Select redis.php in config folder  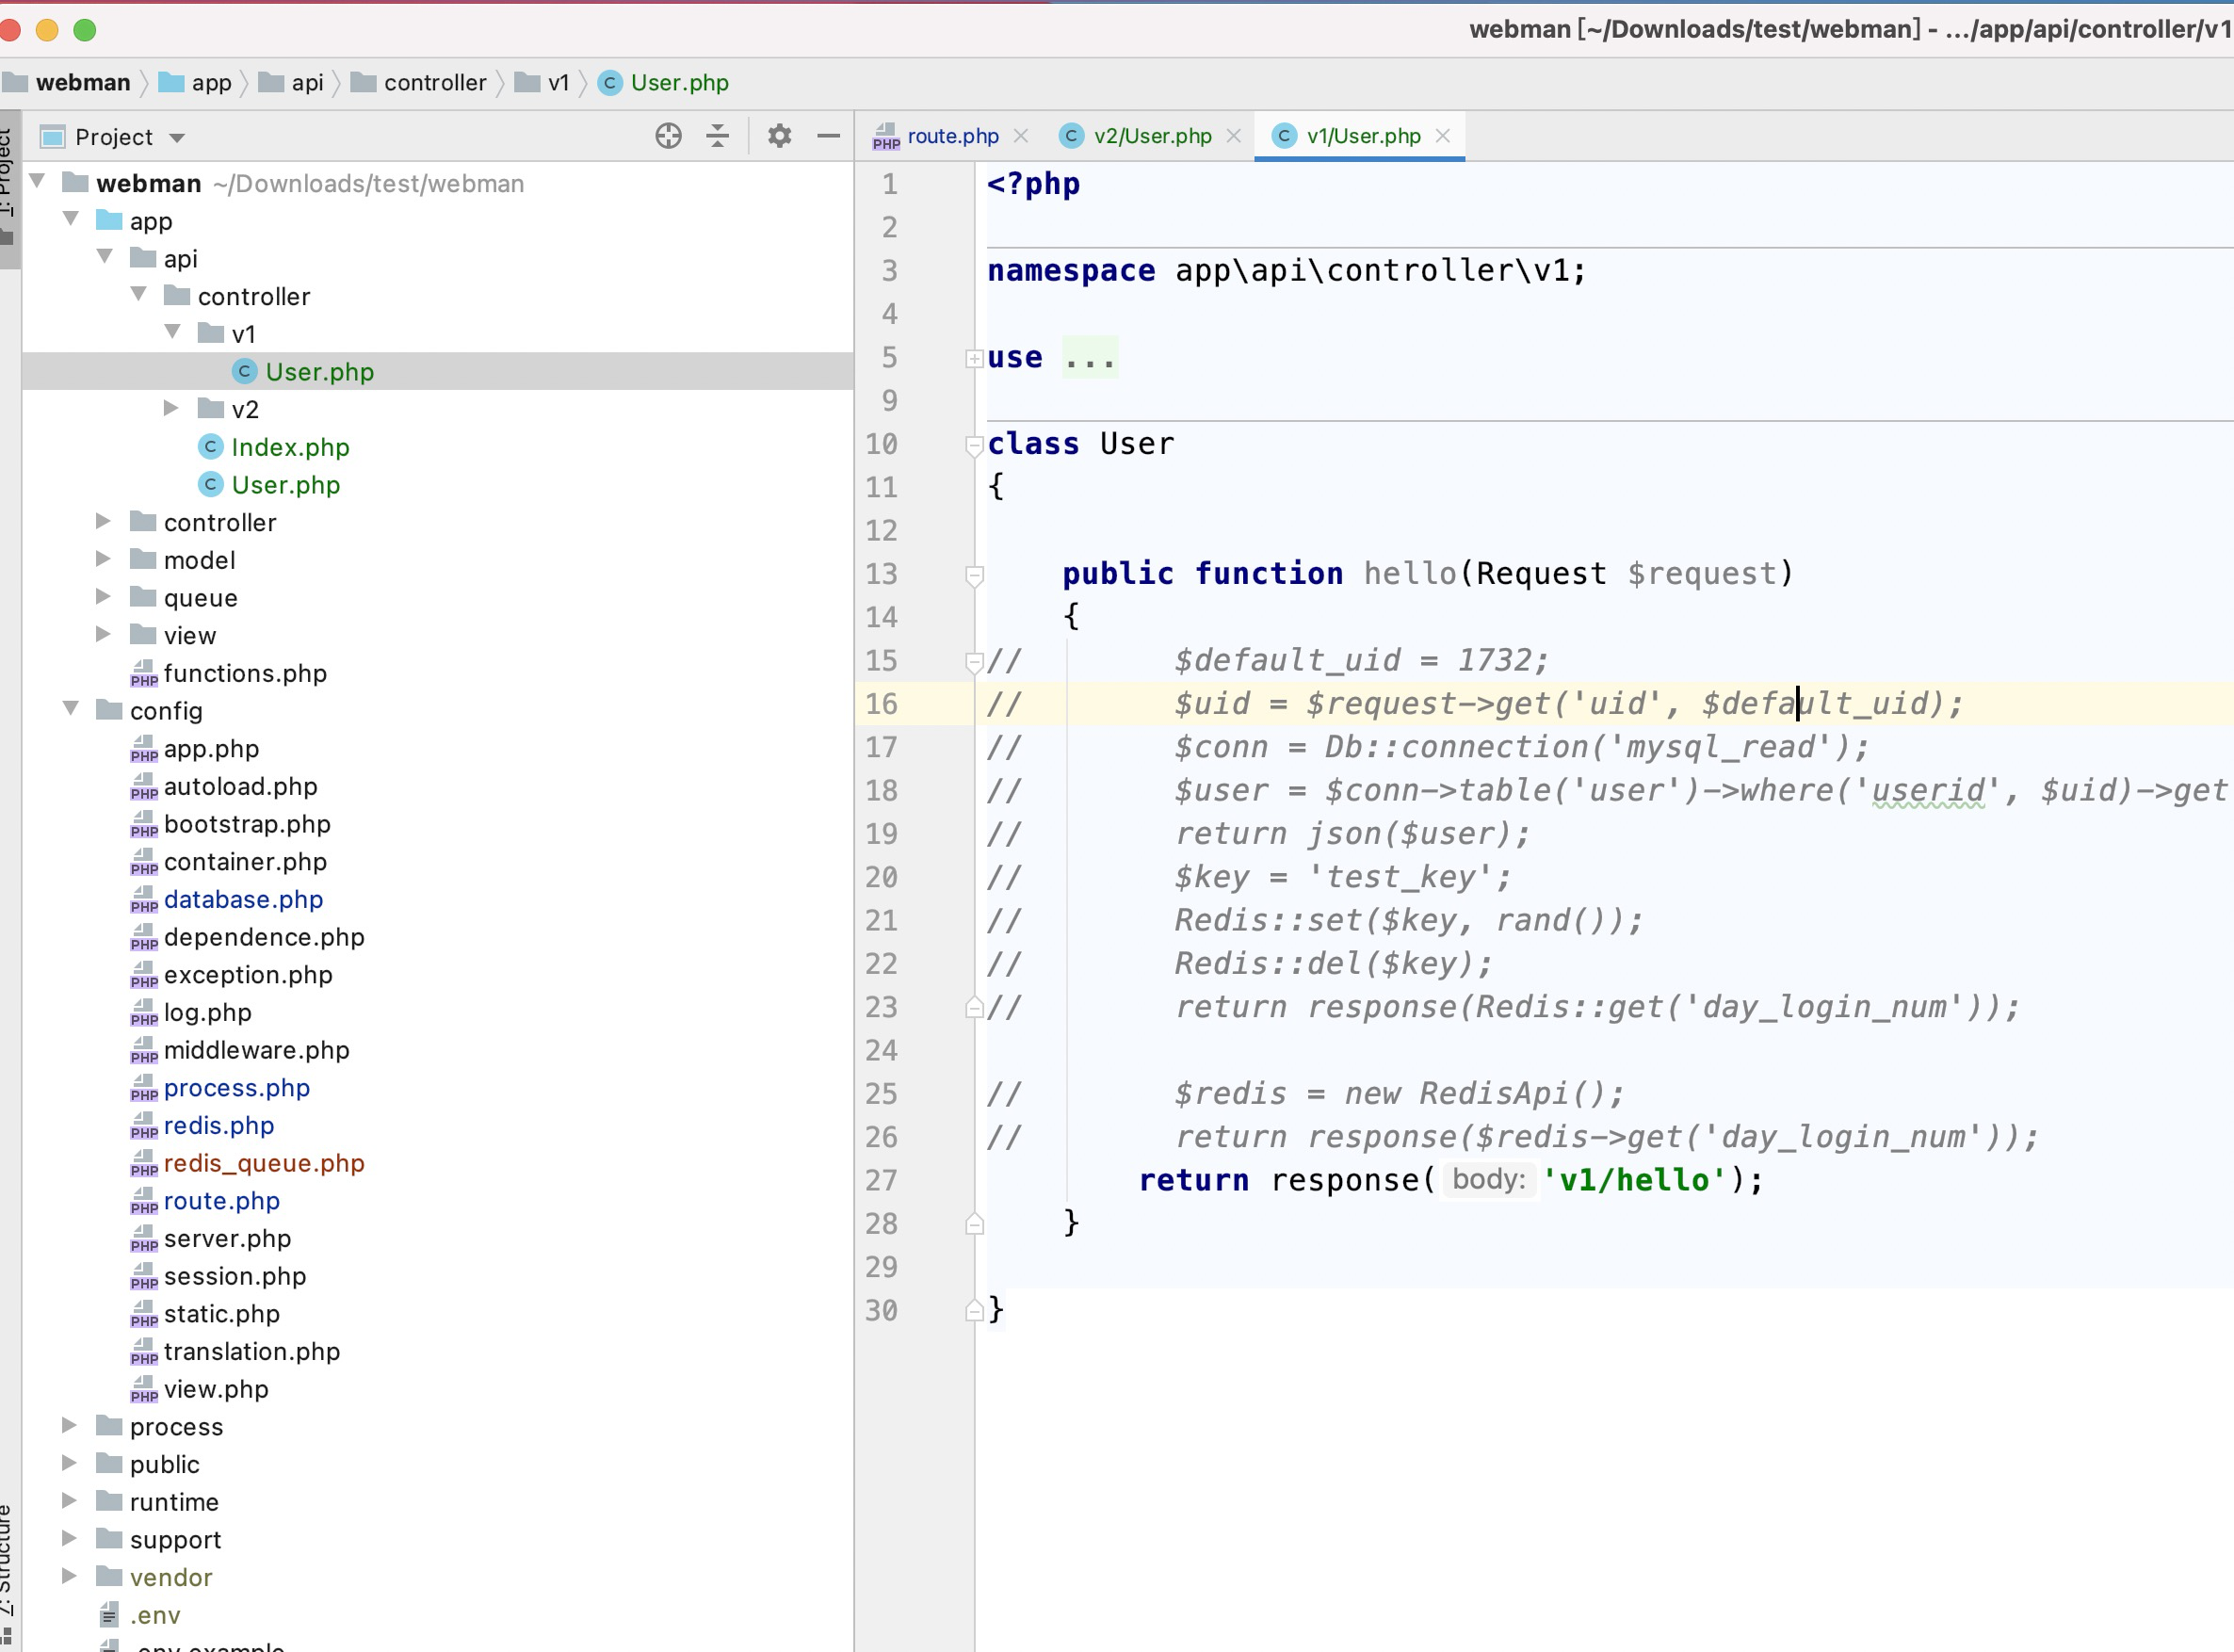pos(219,1125)
